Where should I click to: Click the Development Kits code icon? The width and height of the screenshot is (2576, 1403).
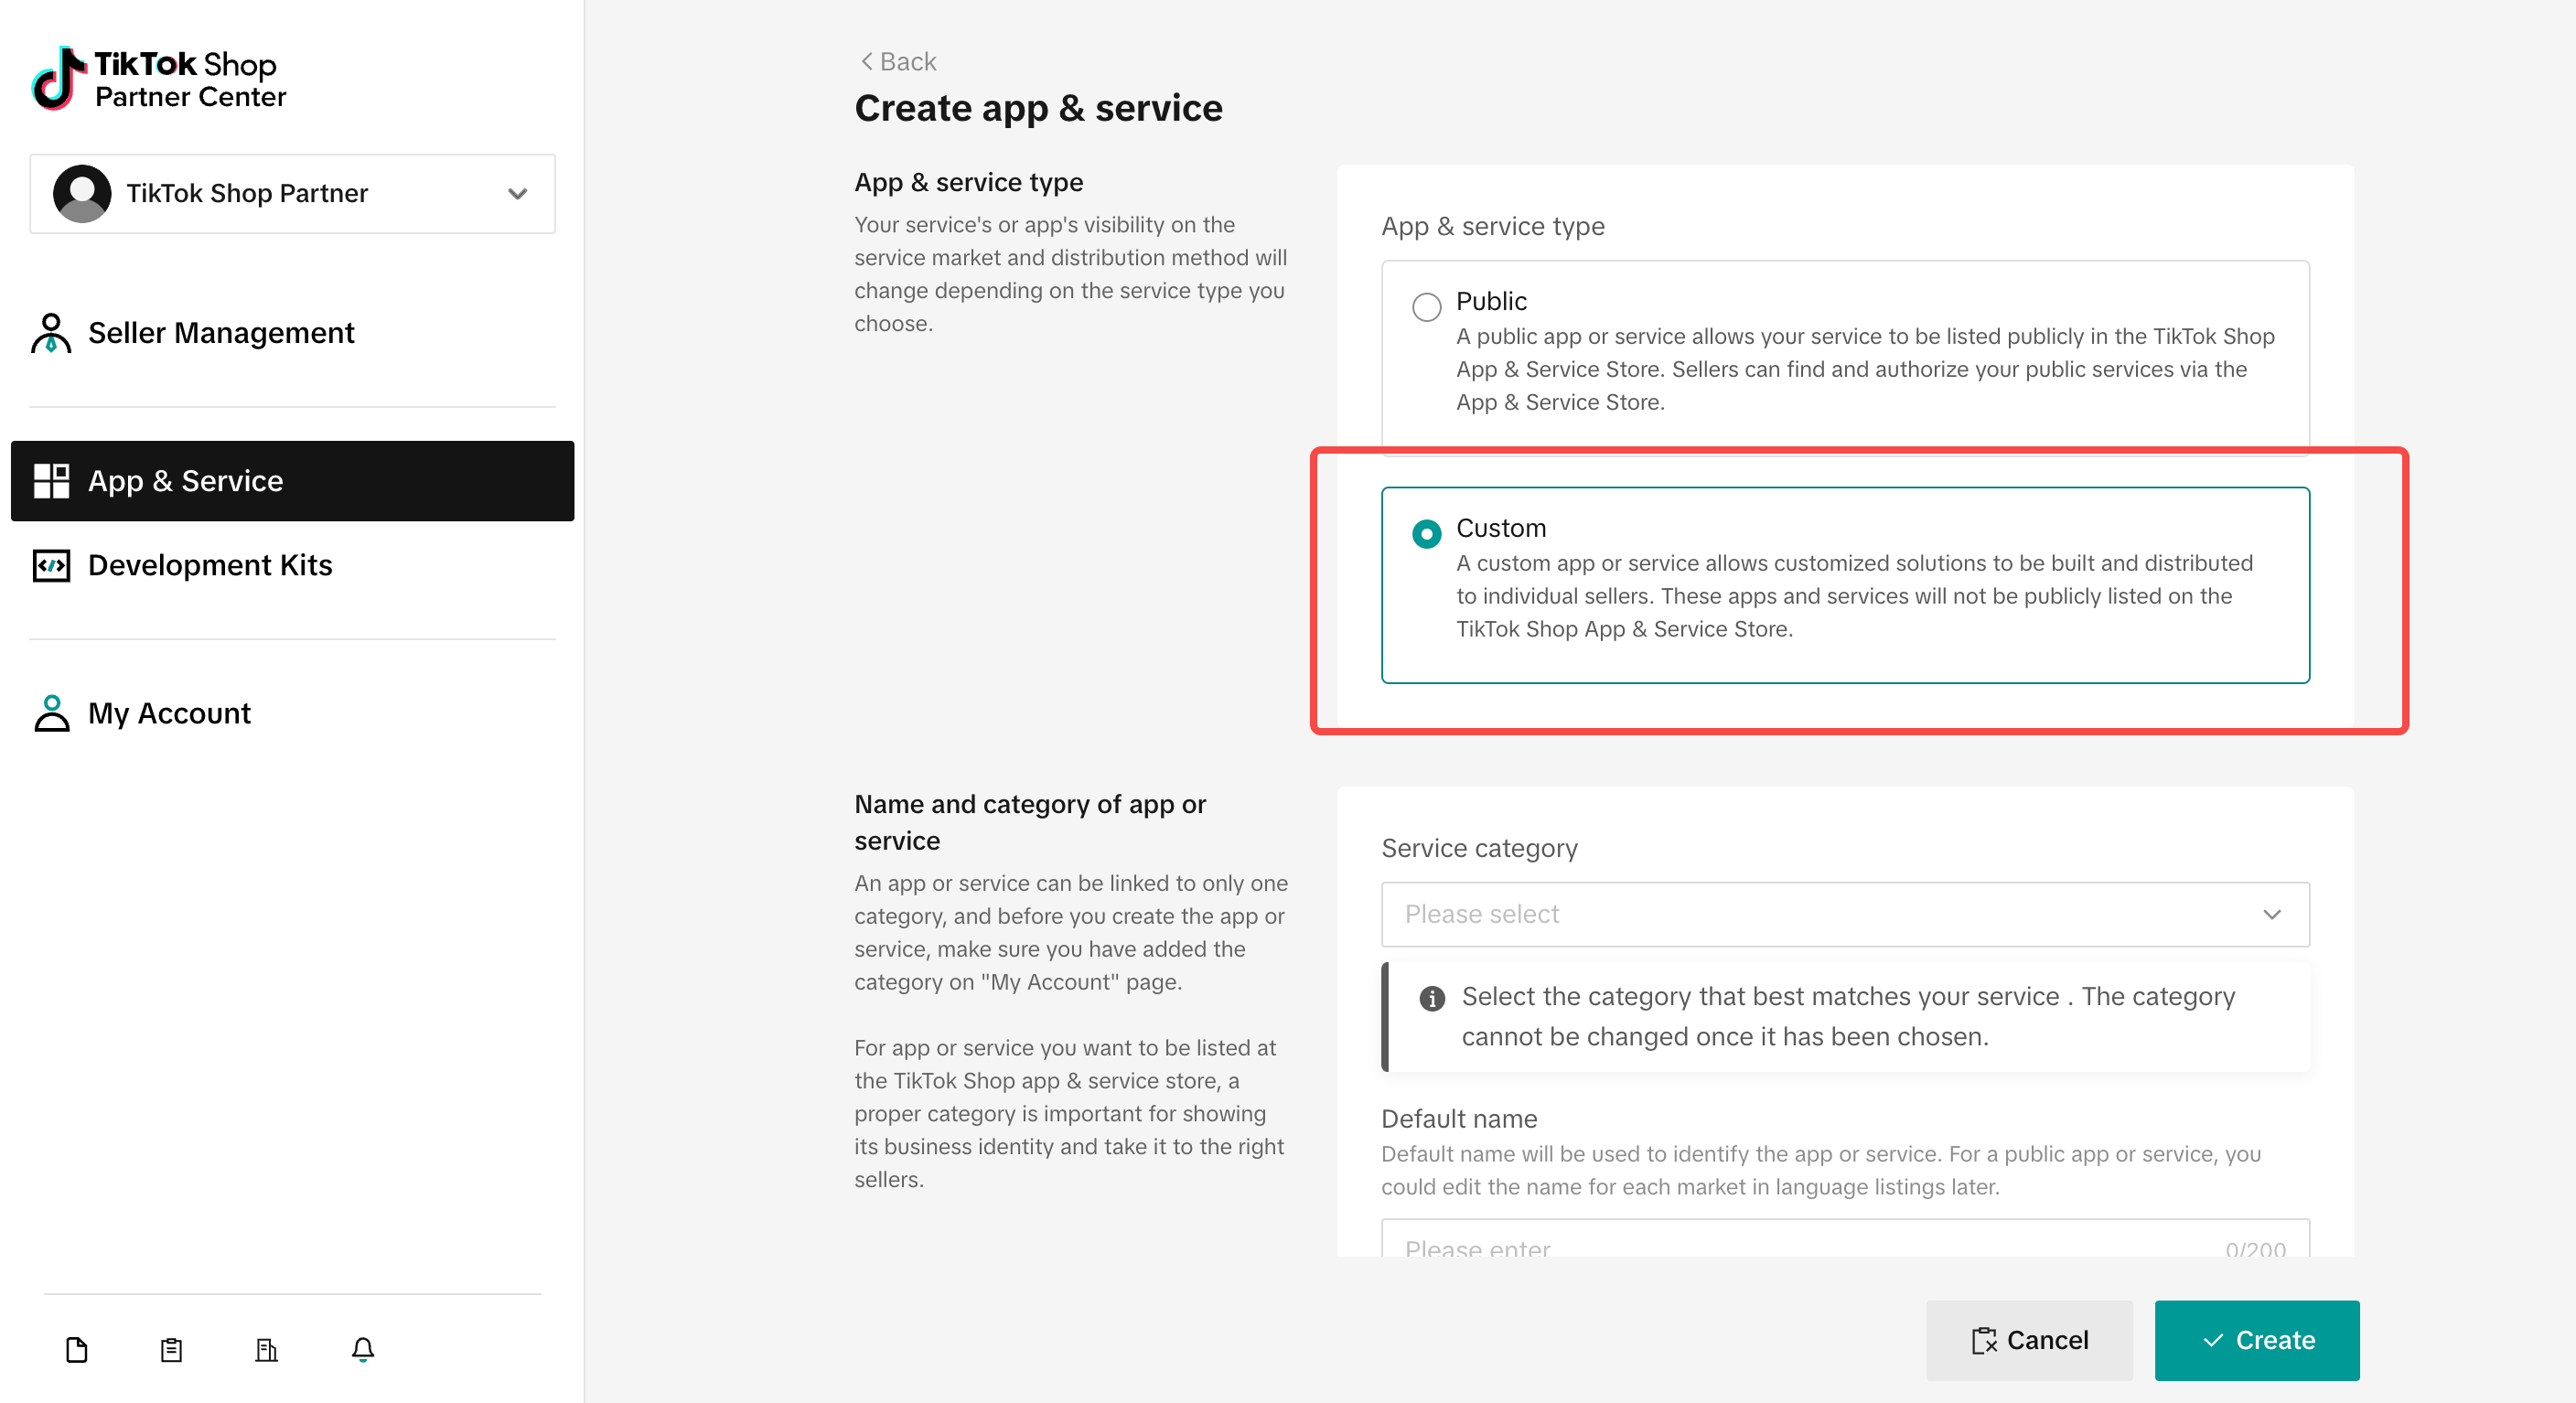(51, 565)
